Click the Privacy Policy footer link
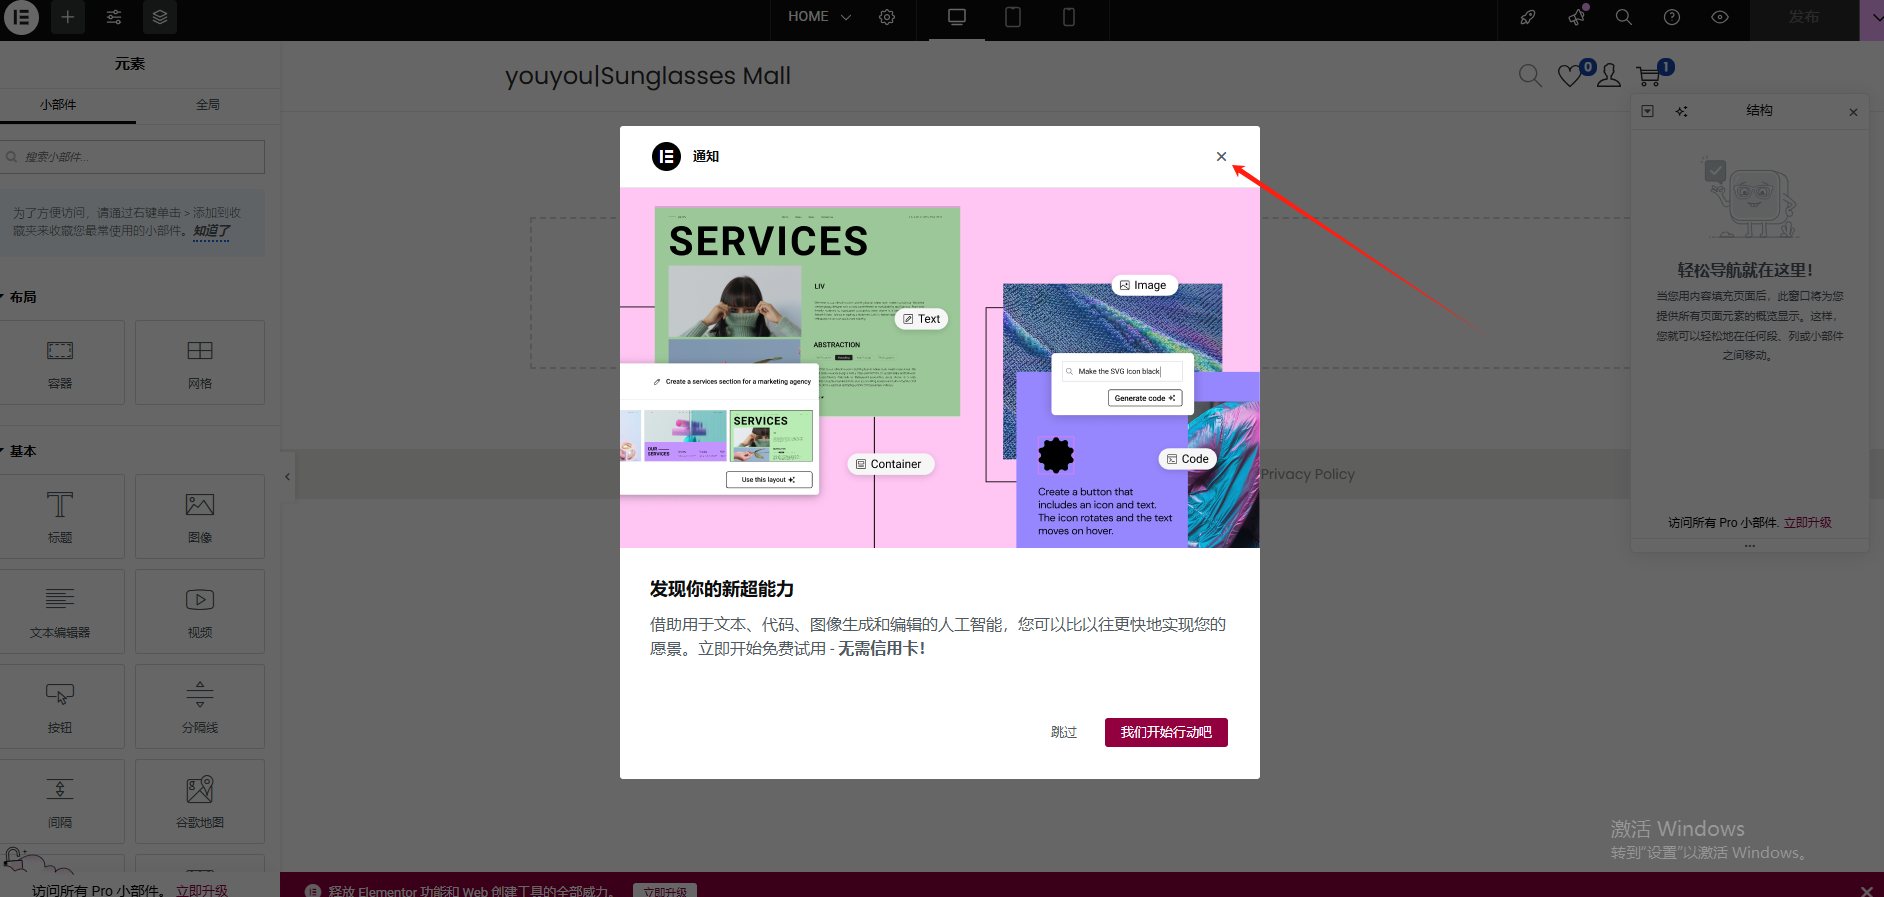This screenshot has width=1884, height=897. [1307, 474]
